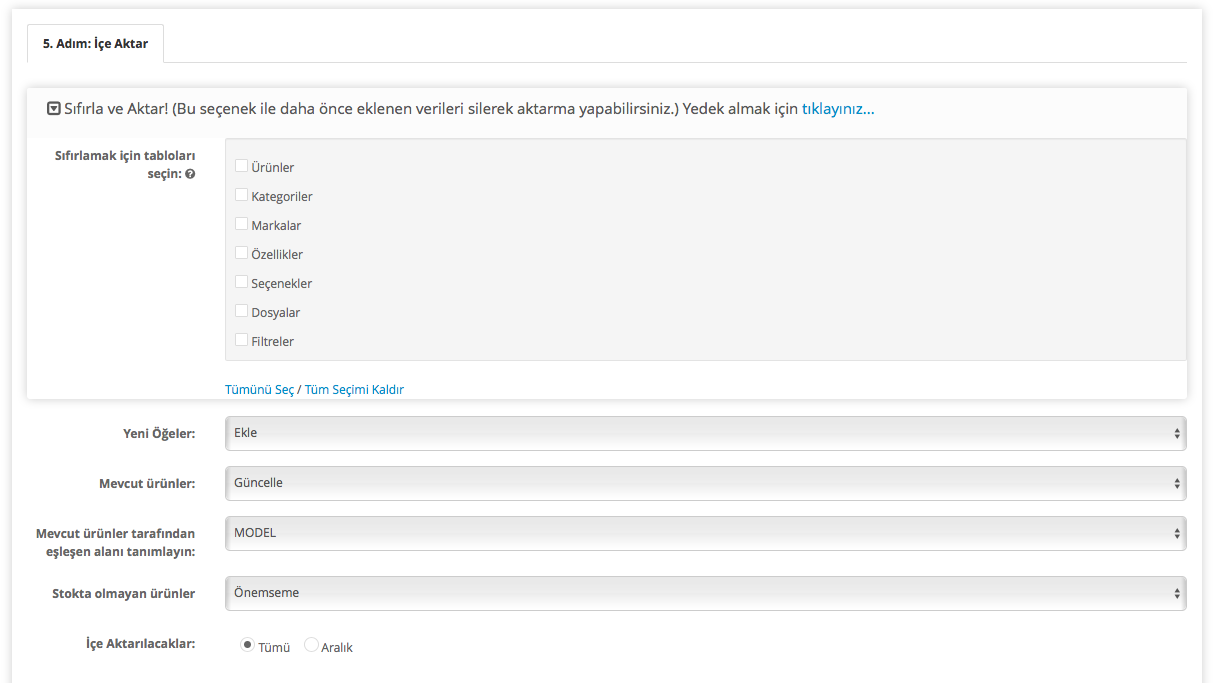Image resolution: width=1214 pixels, height=683 pixels.
Task: Enable the Ürünler checkbox
Action: coord(241,166)
